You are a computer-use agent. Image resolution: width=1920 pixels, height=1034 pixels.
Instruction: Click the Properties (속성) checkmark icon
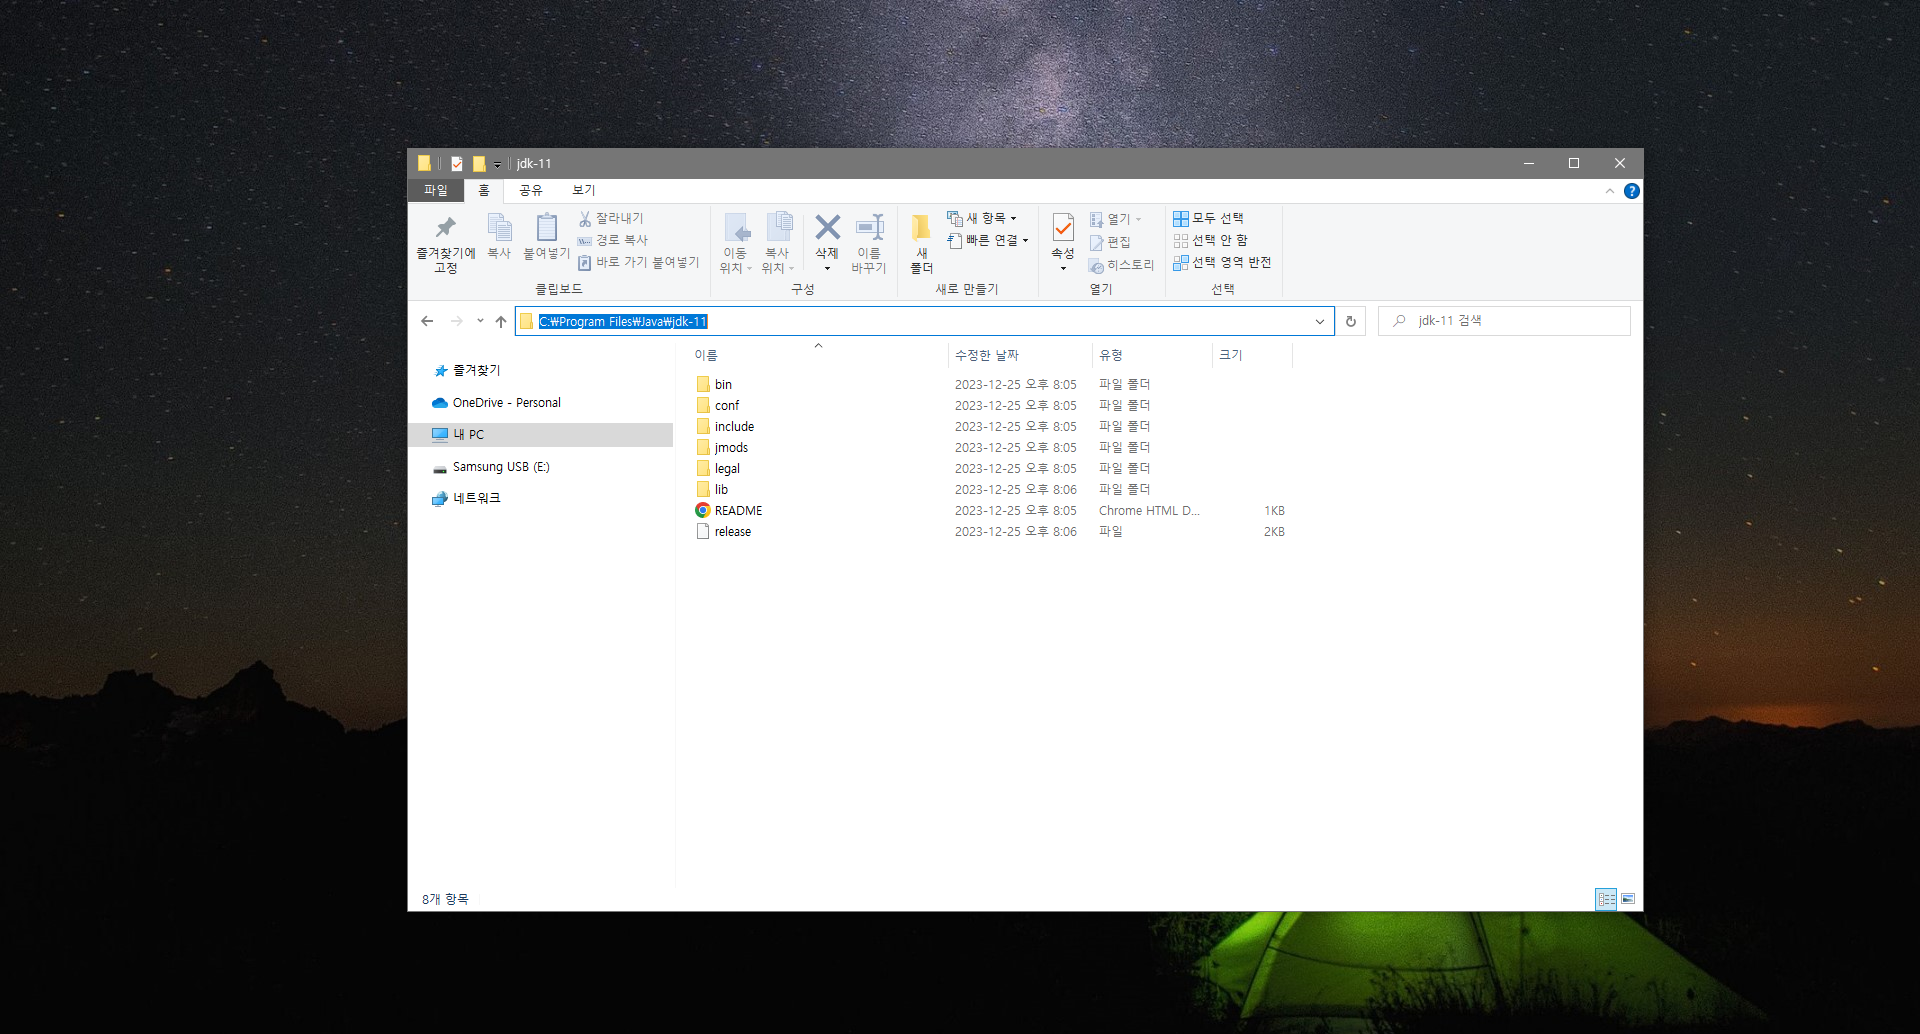1063,228
